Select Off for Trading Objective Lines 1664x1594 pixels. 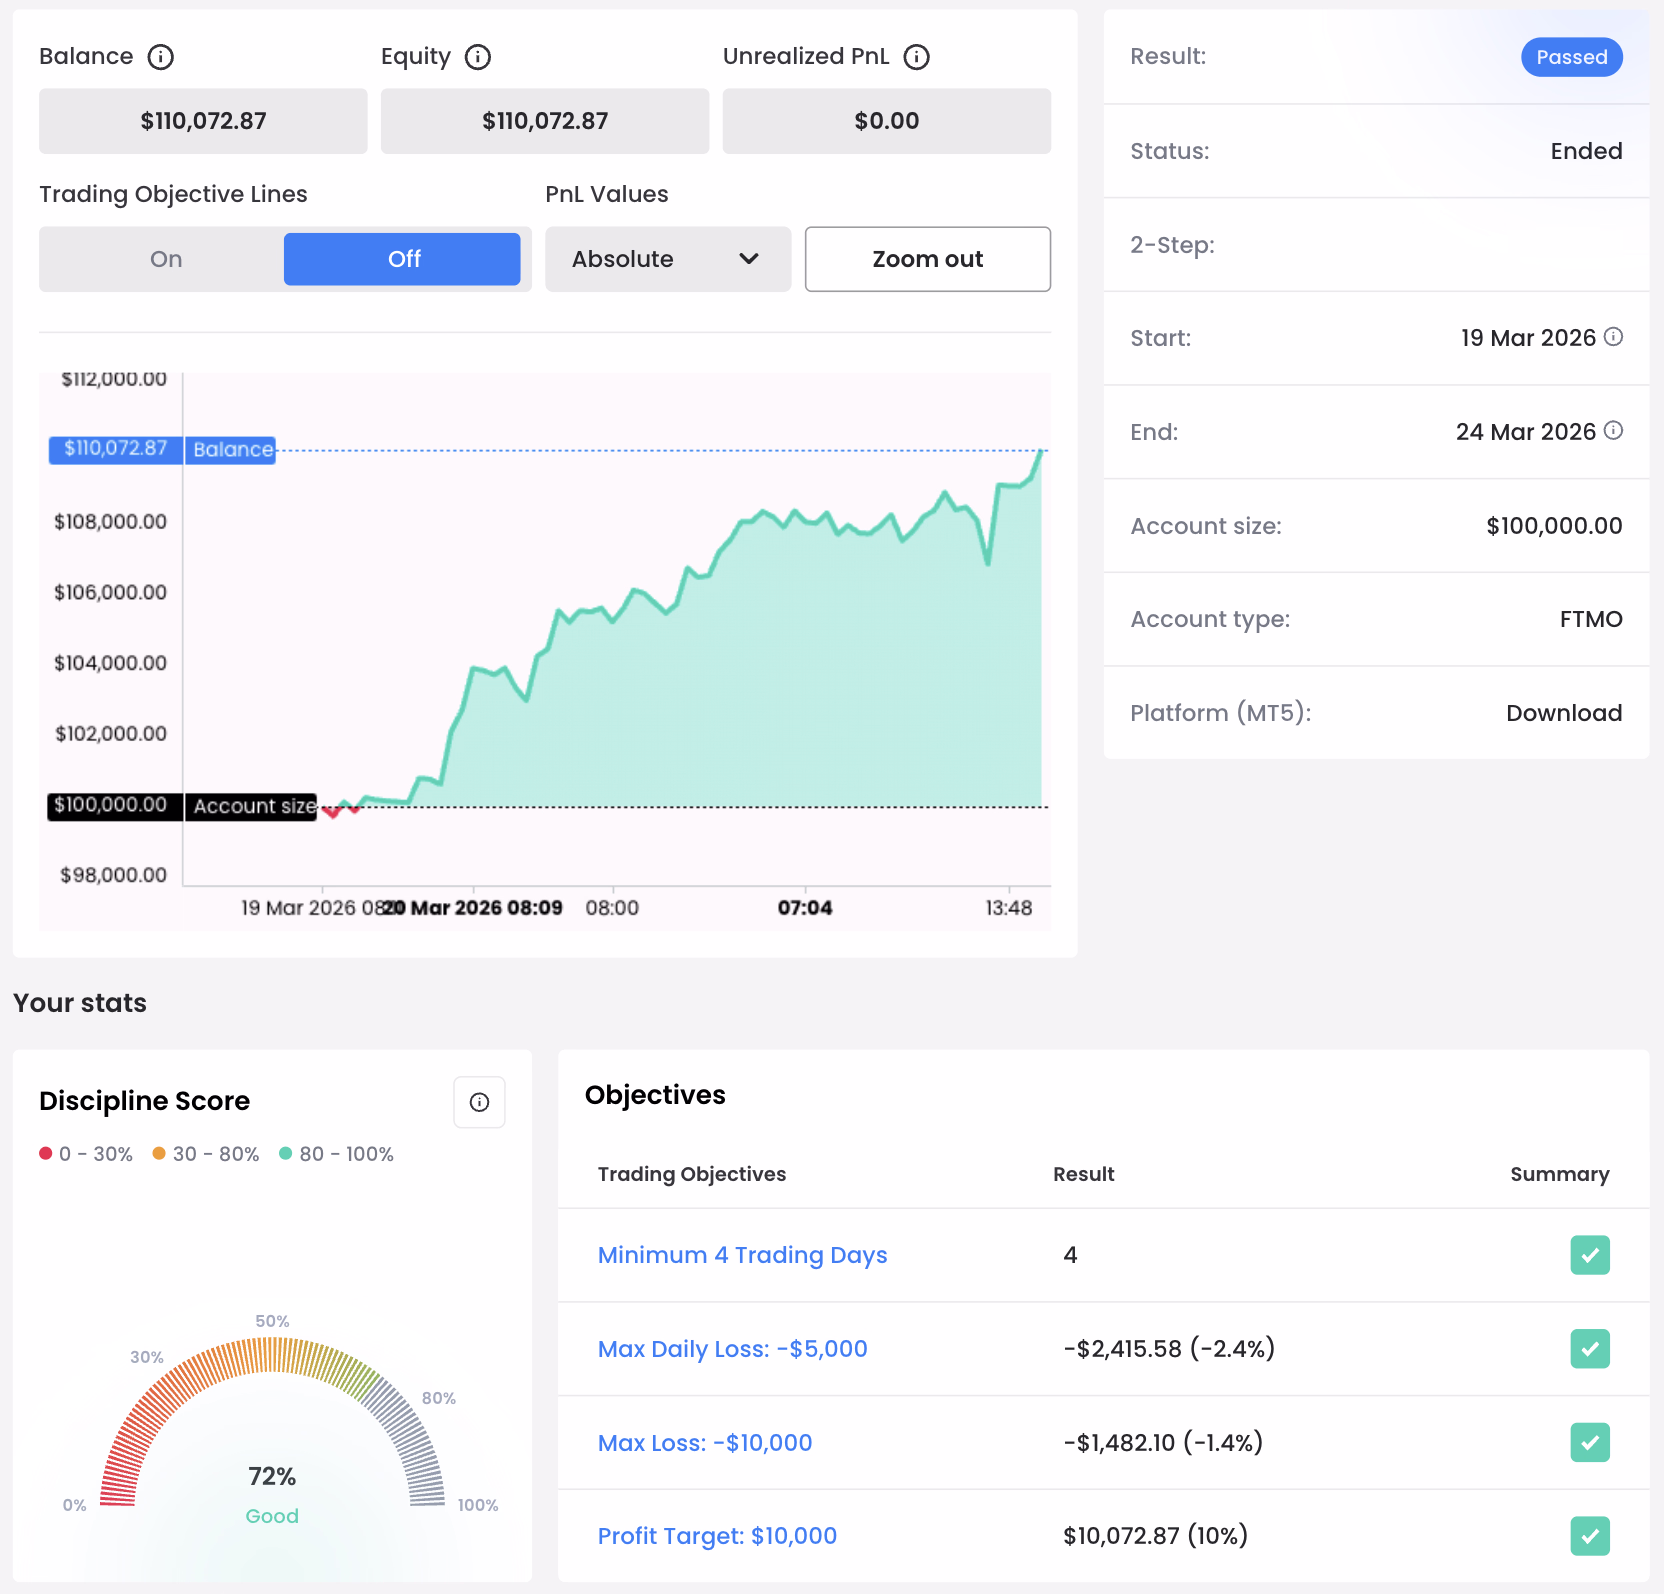[x=402, y=259]
